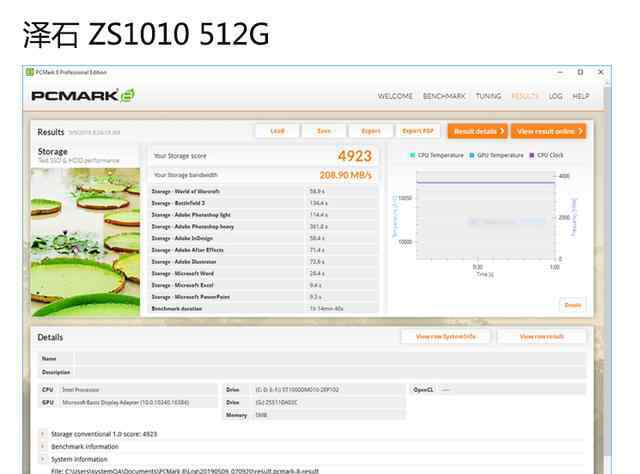The image size is (640, 474).
Task: Click the storage bandwidth 208.90 MB/s
Action: point(345,175)
